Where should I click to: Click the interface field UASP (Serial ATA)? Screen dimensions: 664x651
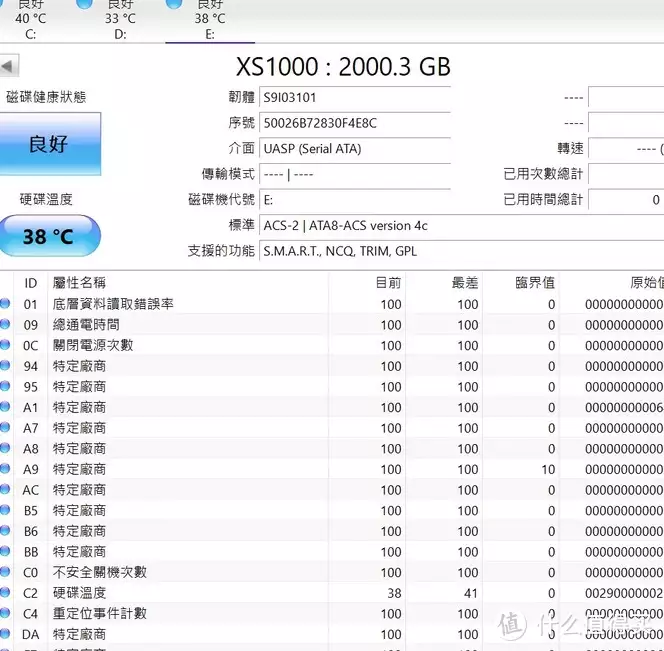pos(355,149)
